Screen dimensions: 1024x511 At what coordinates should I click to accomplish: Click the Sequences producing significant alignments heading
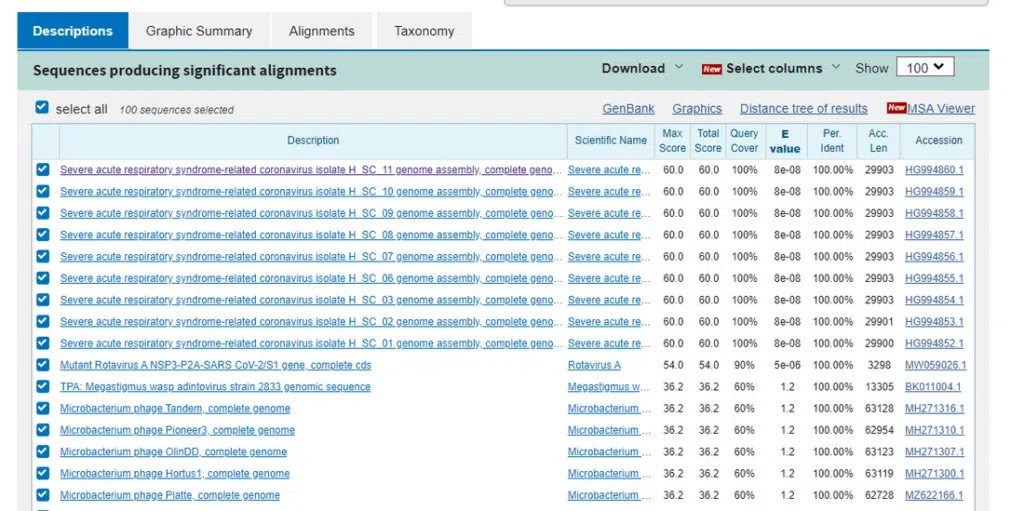coord(185,70)
